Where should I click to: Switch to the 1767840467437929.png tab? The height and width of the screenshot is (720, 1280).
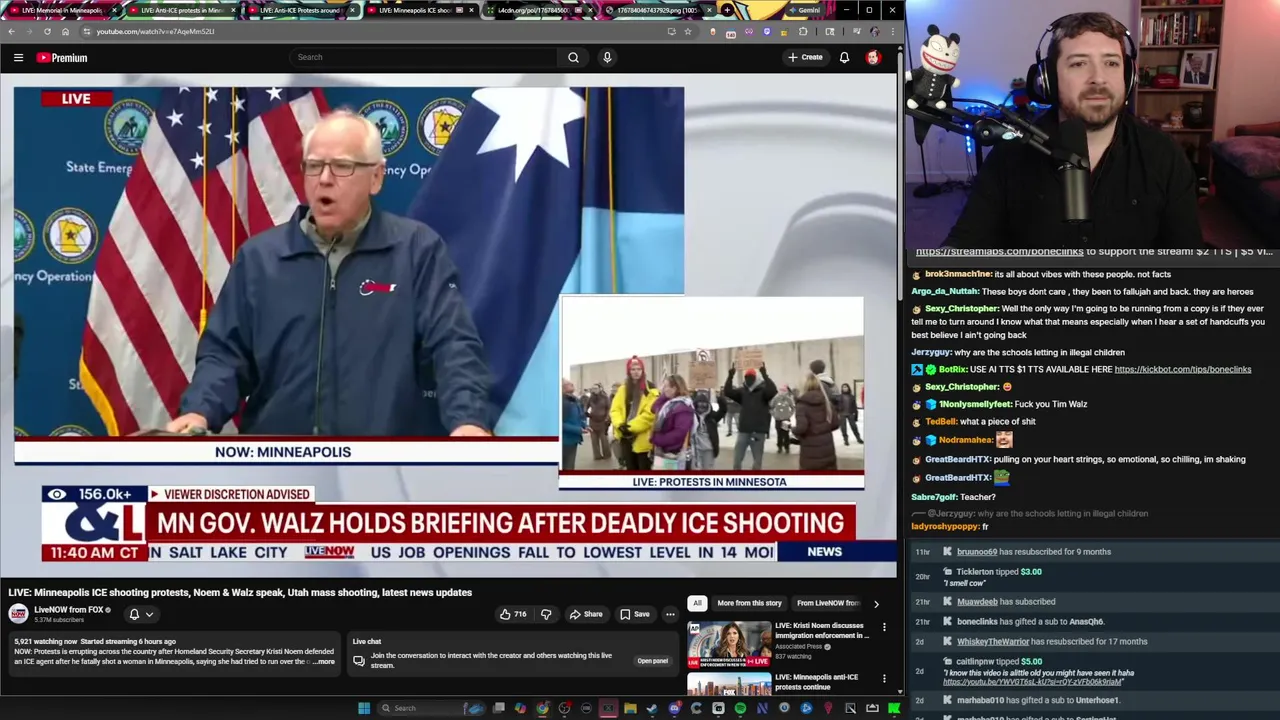pos(659,10)
